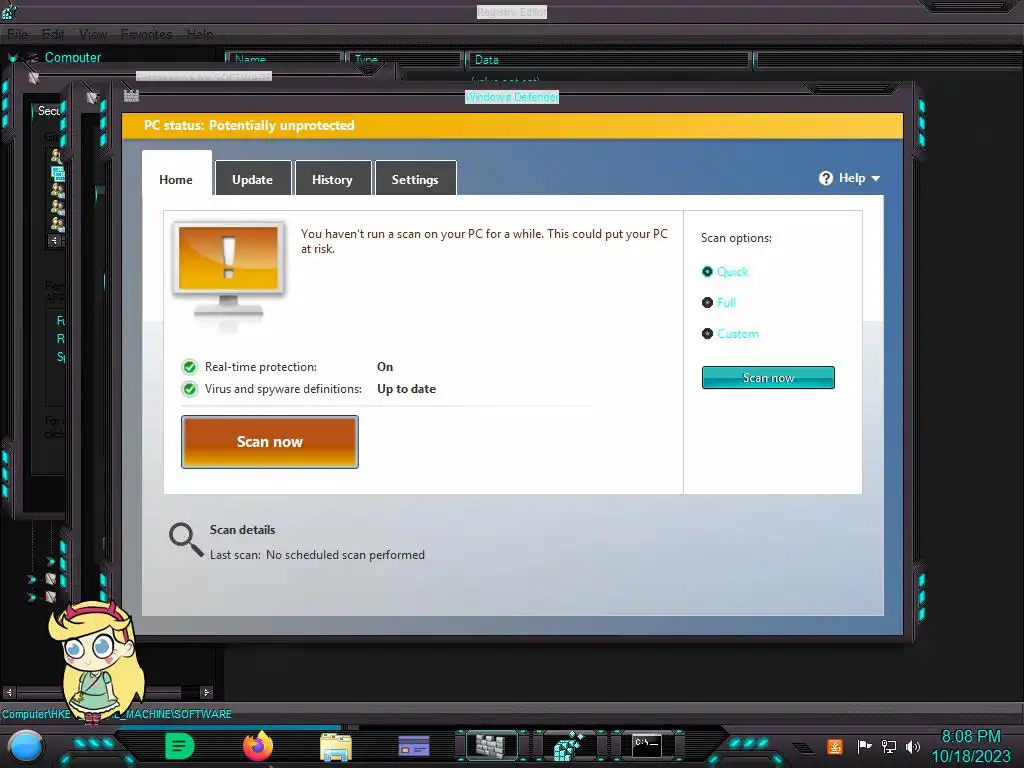1024x768 pixels.
Task: Click the Name column header in Registry Editor
Action: (285, 59)
